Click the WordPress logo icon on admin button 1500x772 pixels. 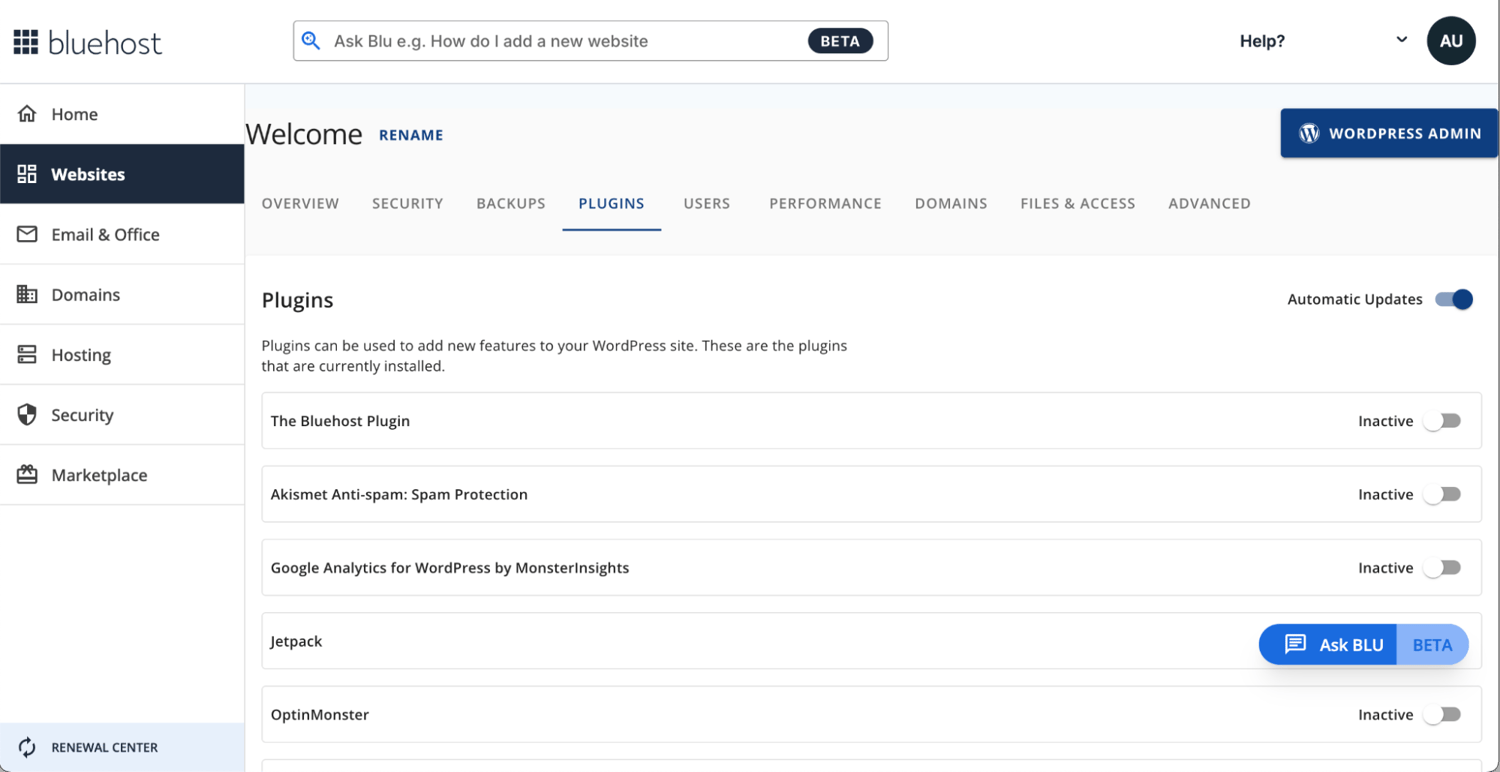click(1309, 133)
